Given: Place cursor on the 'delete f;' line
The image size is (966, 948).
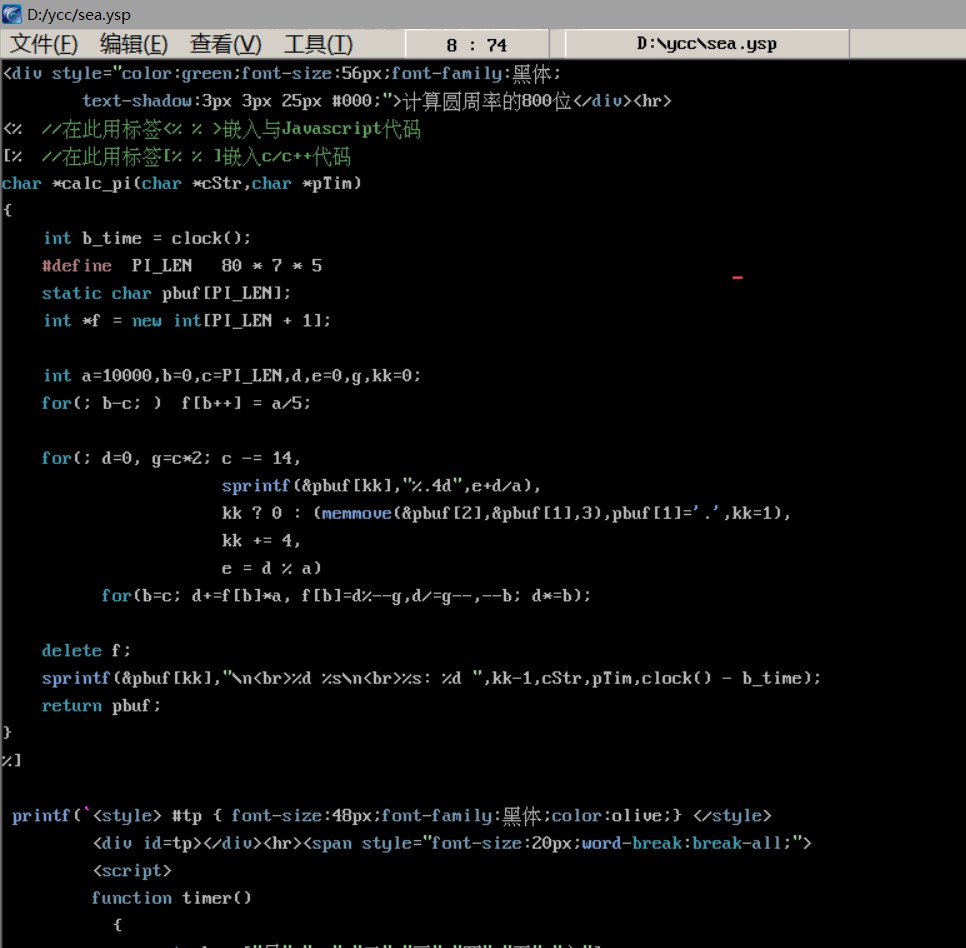Looking at the screenshot, I should (x=86, y=650).
